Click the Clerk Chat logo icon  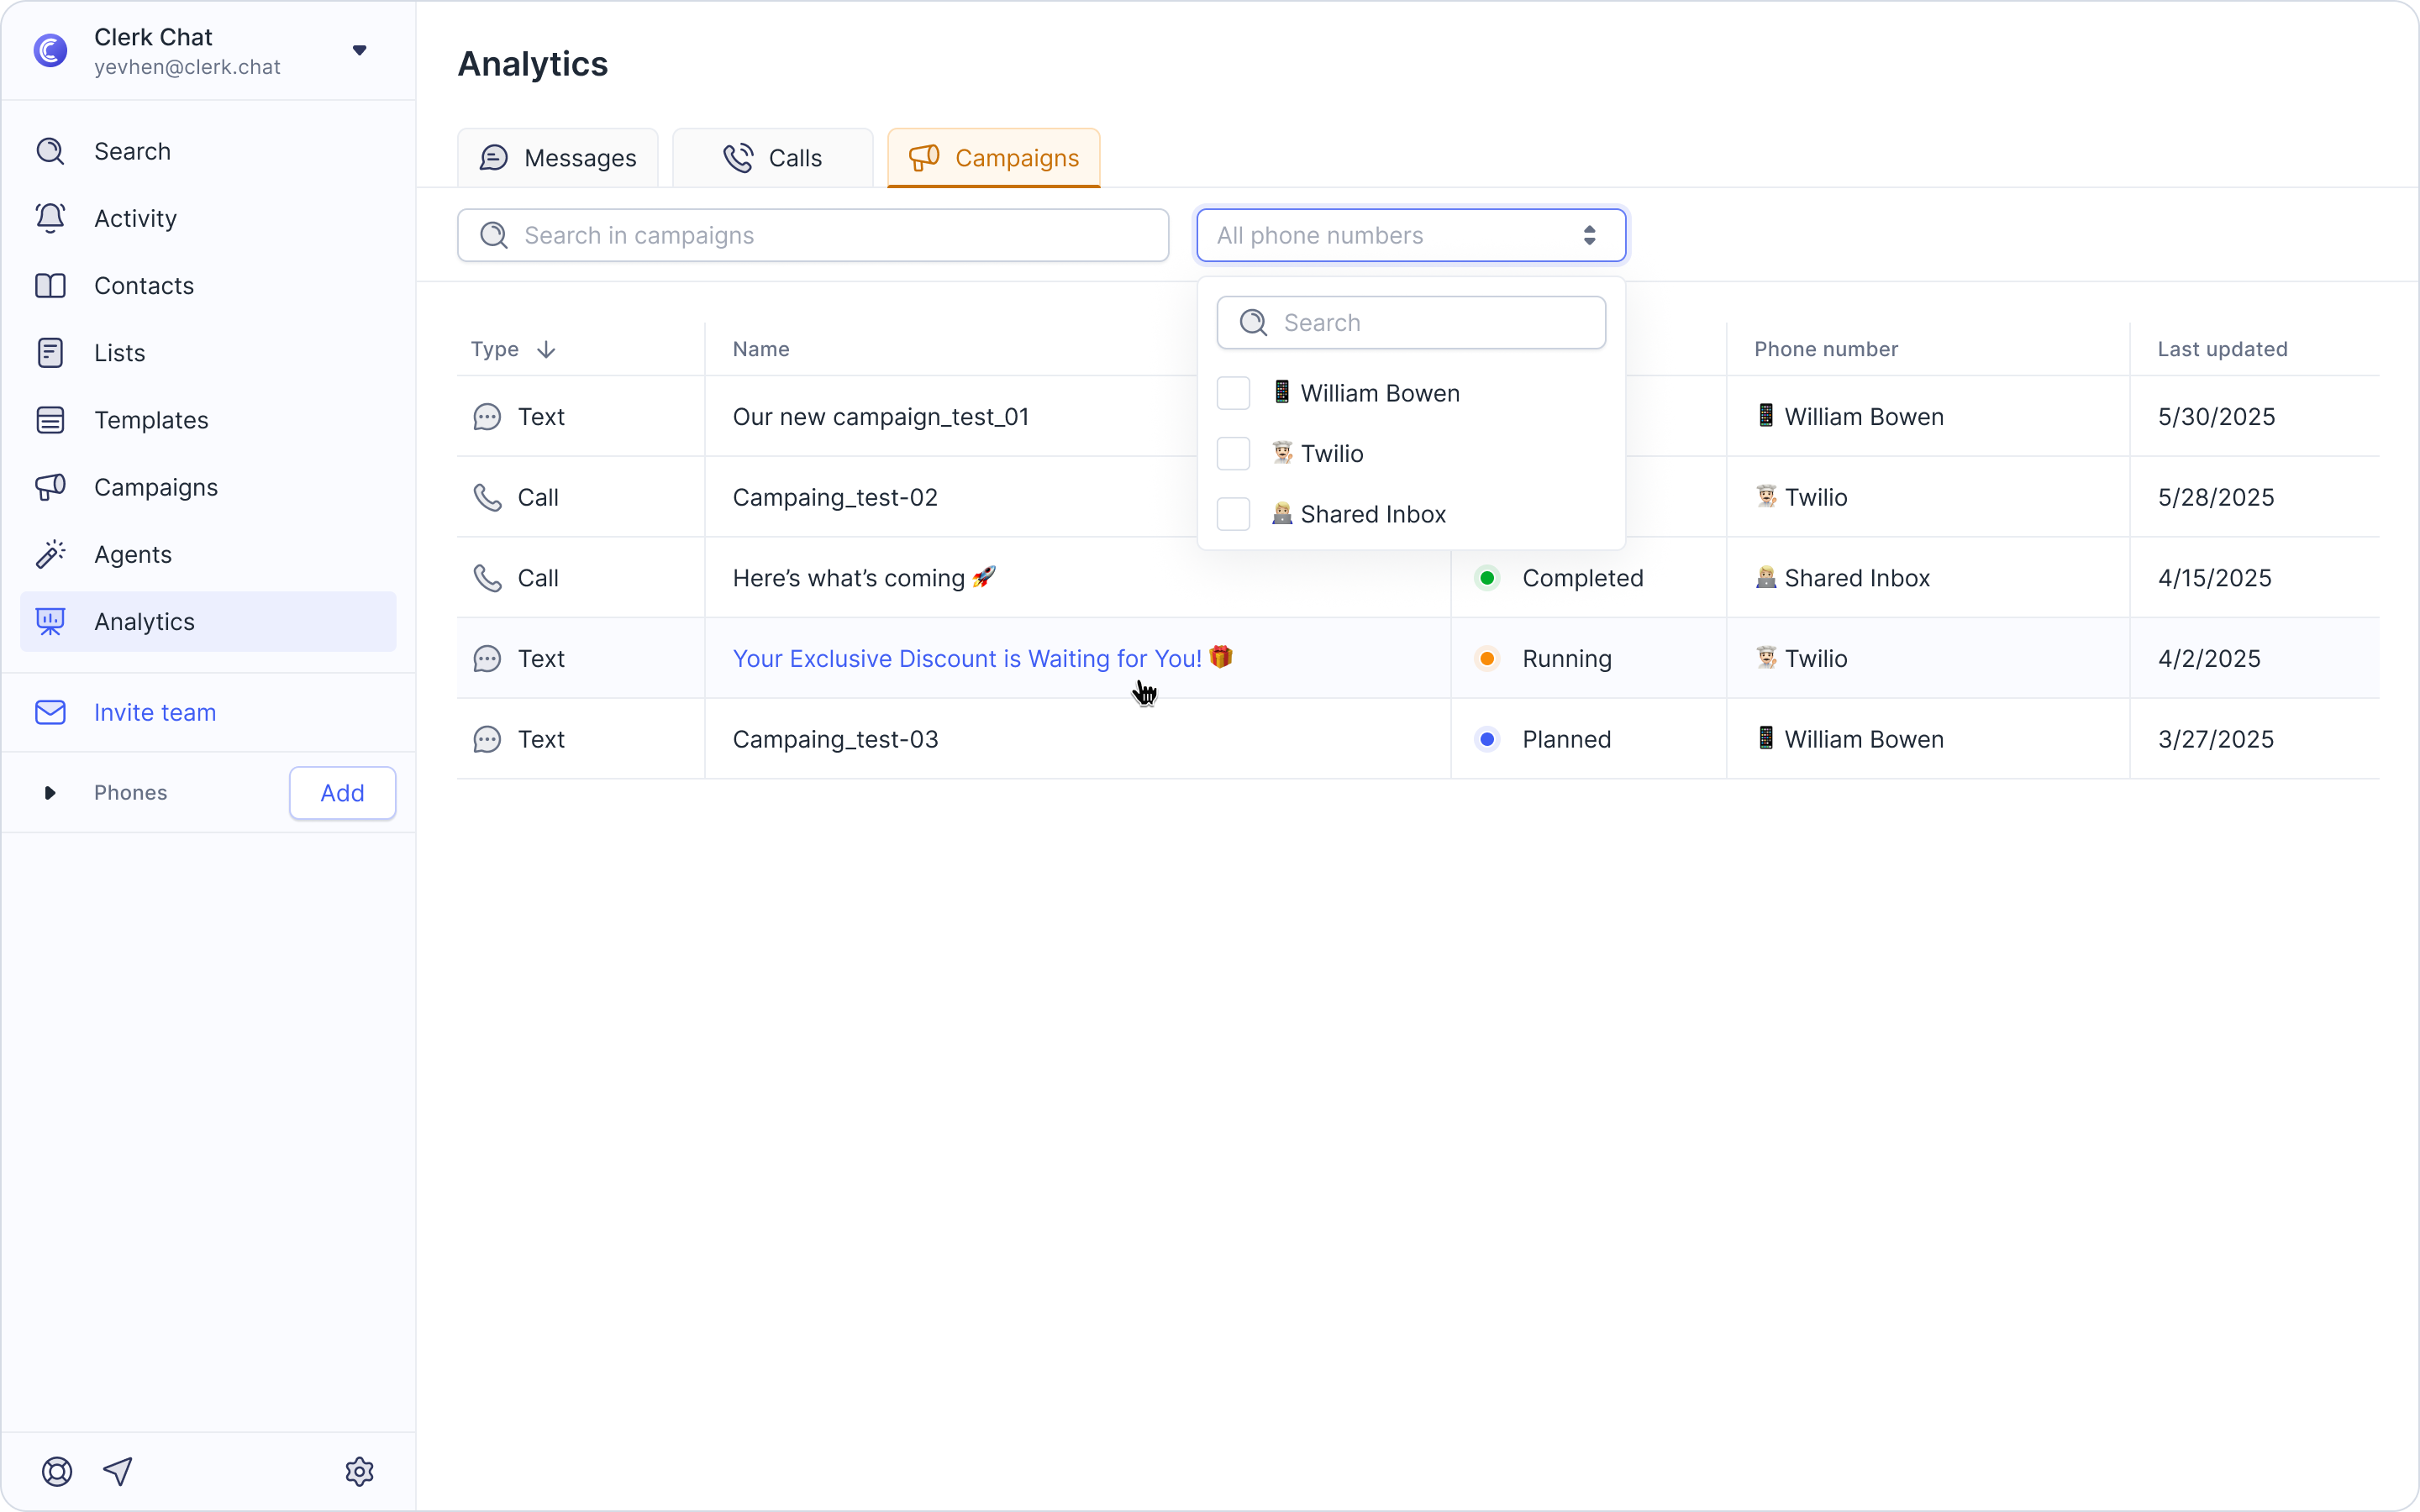point(50,50)
